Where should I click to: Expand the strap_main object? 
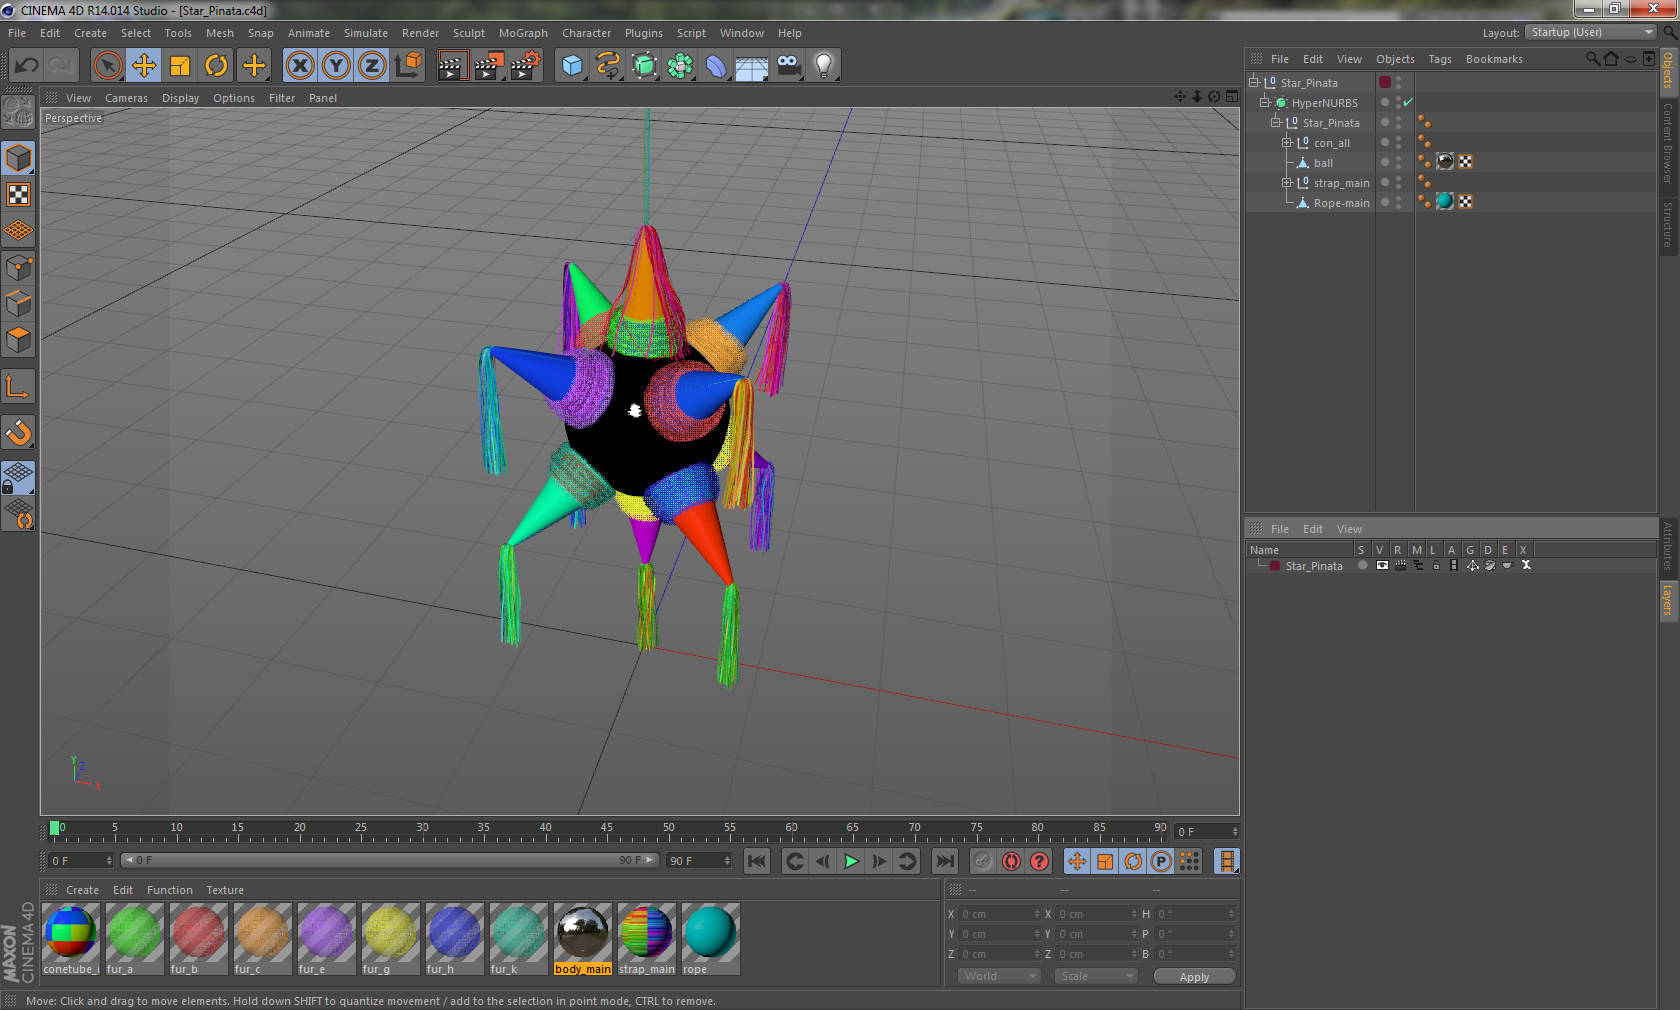1287,182
